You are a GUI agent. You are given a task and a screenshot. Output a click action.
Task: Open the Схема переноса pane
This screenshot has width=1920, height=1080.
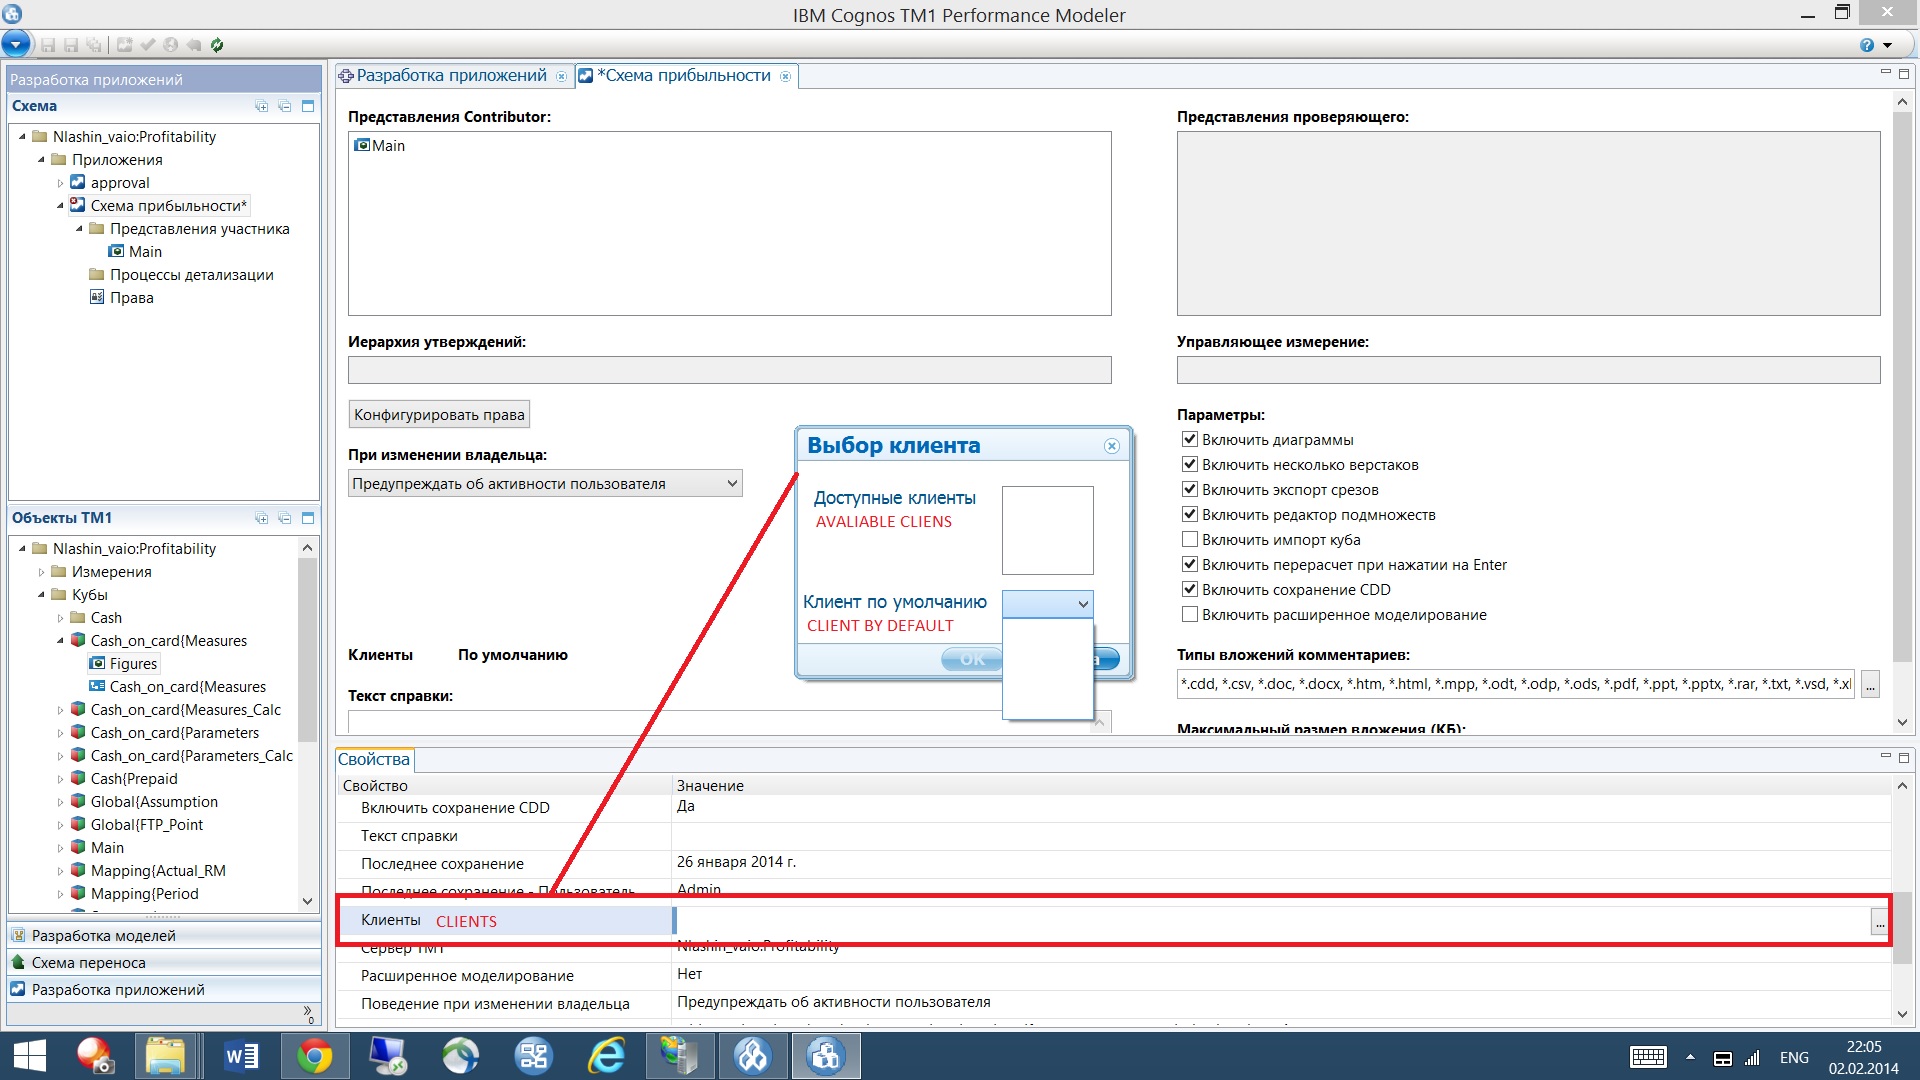coord(164,963)
